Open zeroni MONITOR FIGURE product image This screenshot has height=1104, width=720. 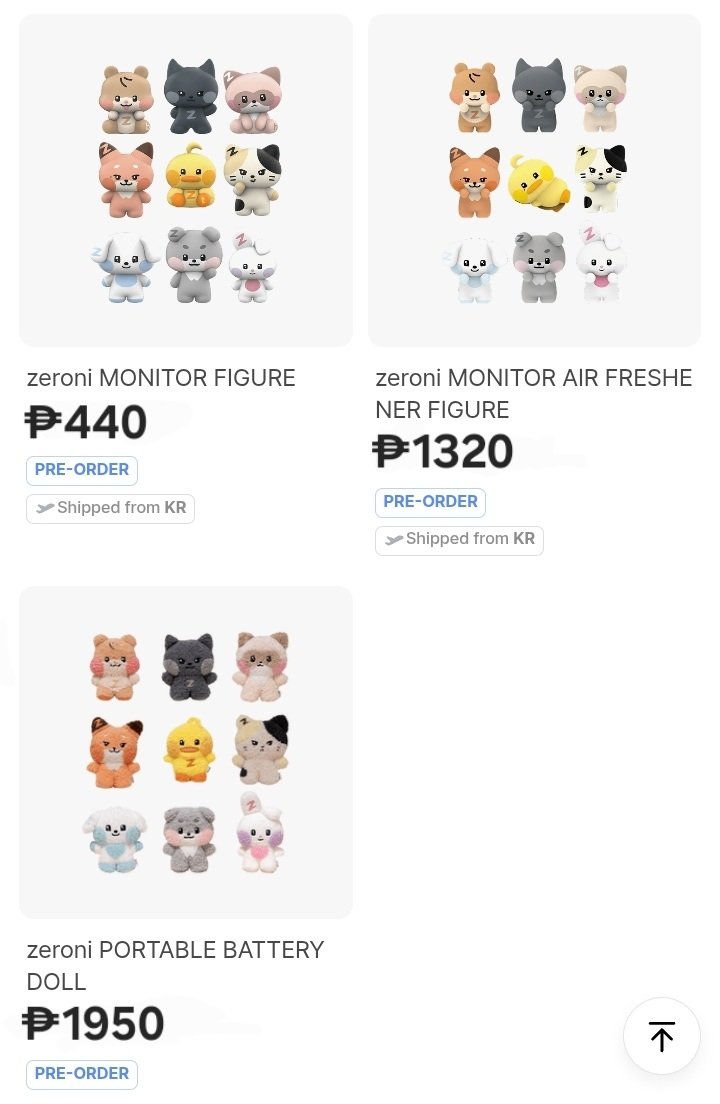click(186, 180)
